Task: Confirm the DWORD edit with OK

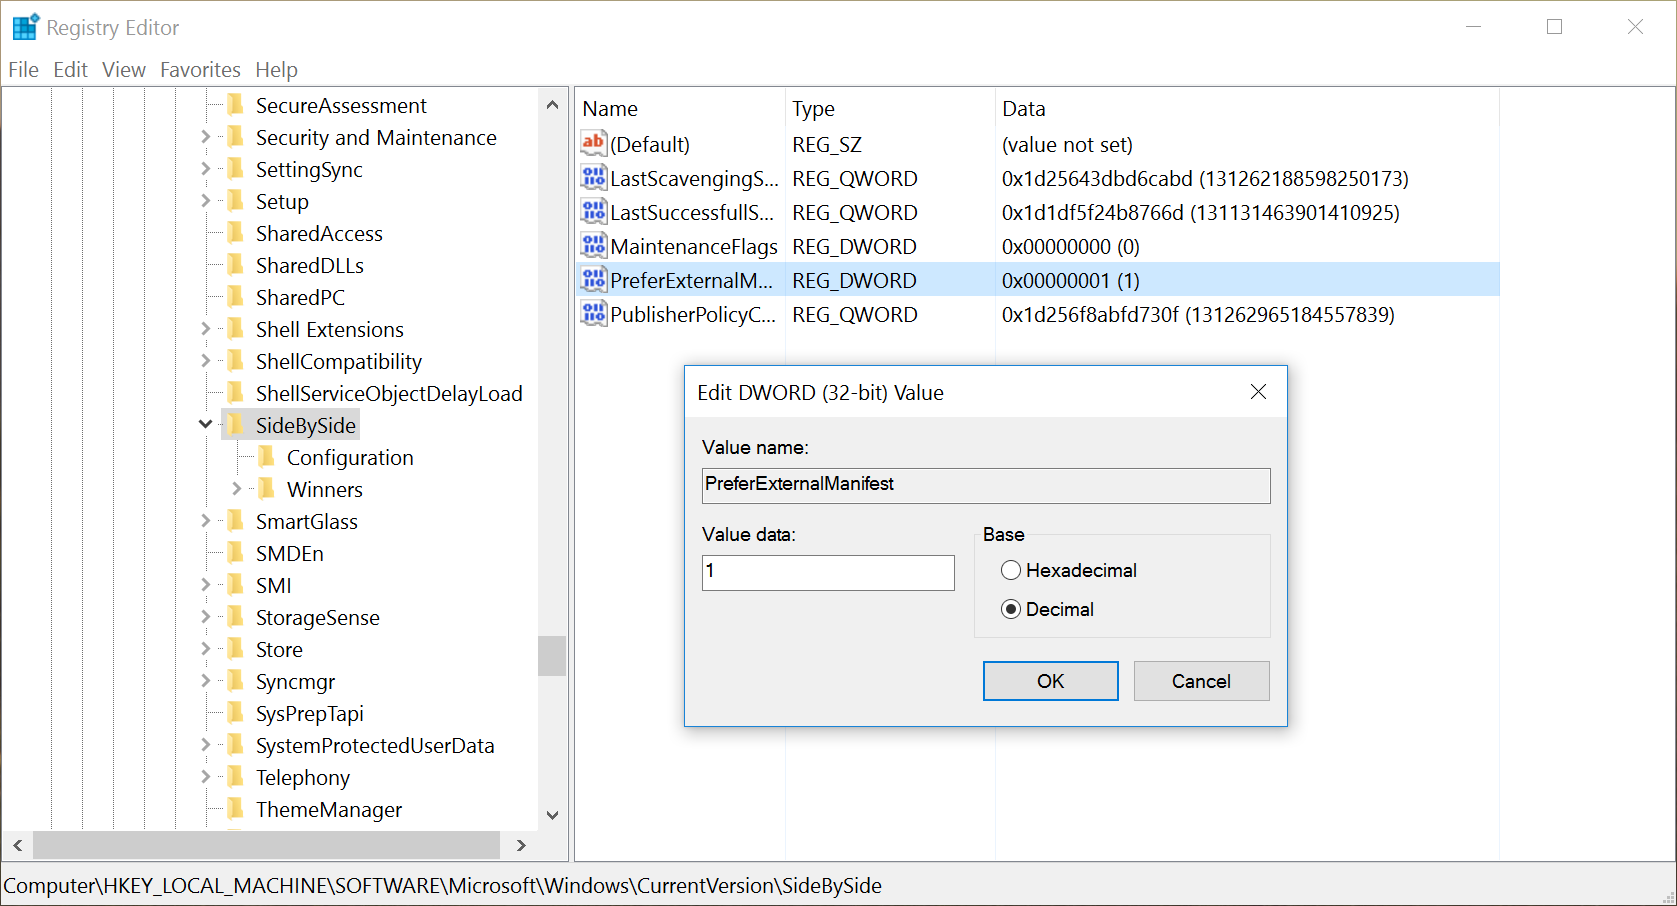Action: click(1051, 681)
